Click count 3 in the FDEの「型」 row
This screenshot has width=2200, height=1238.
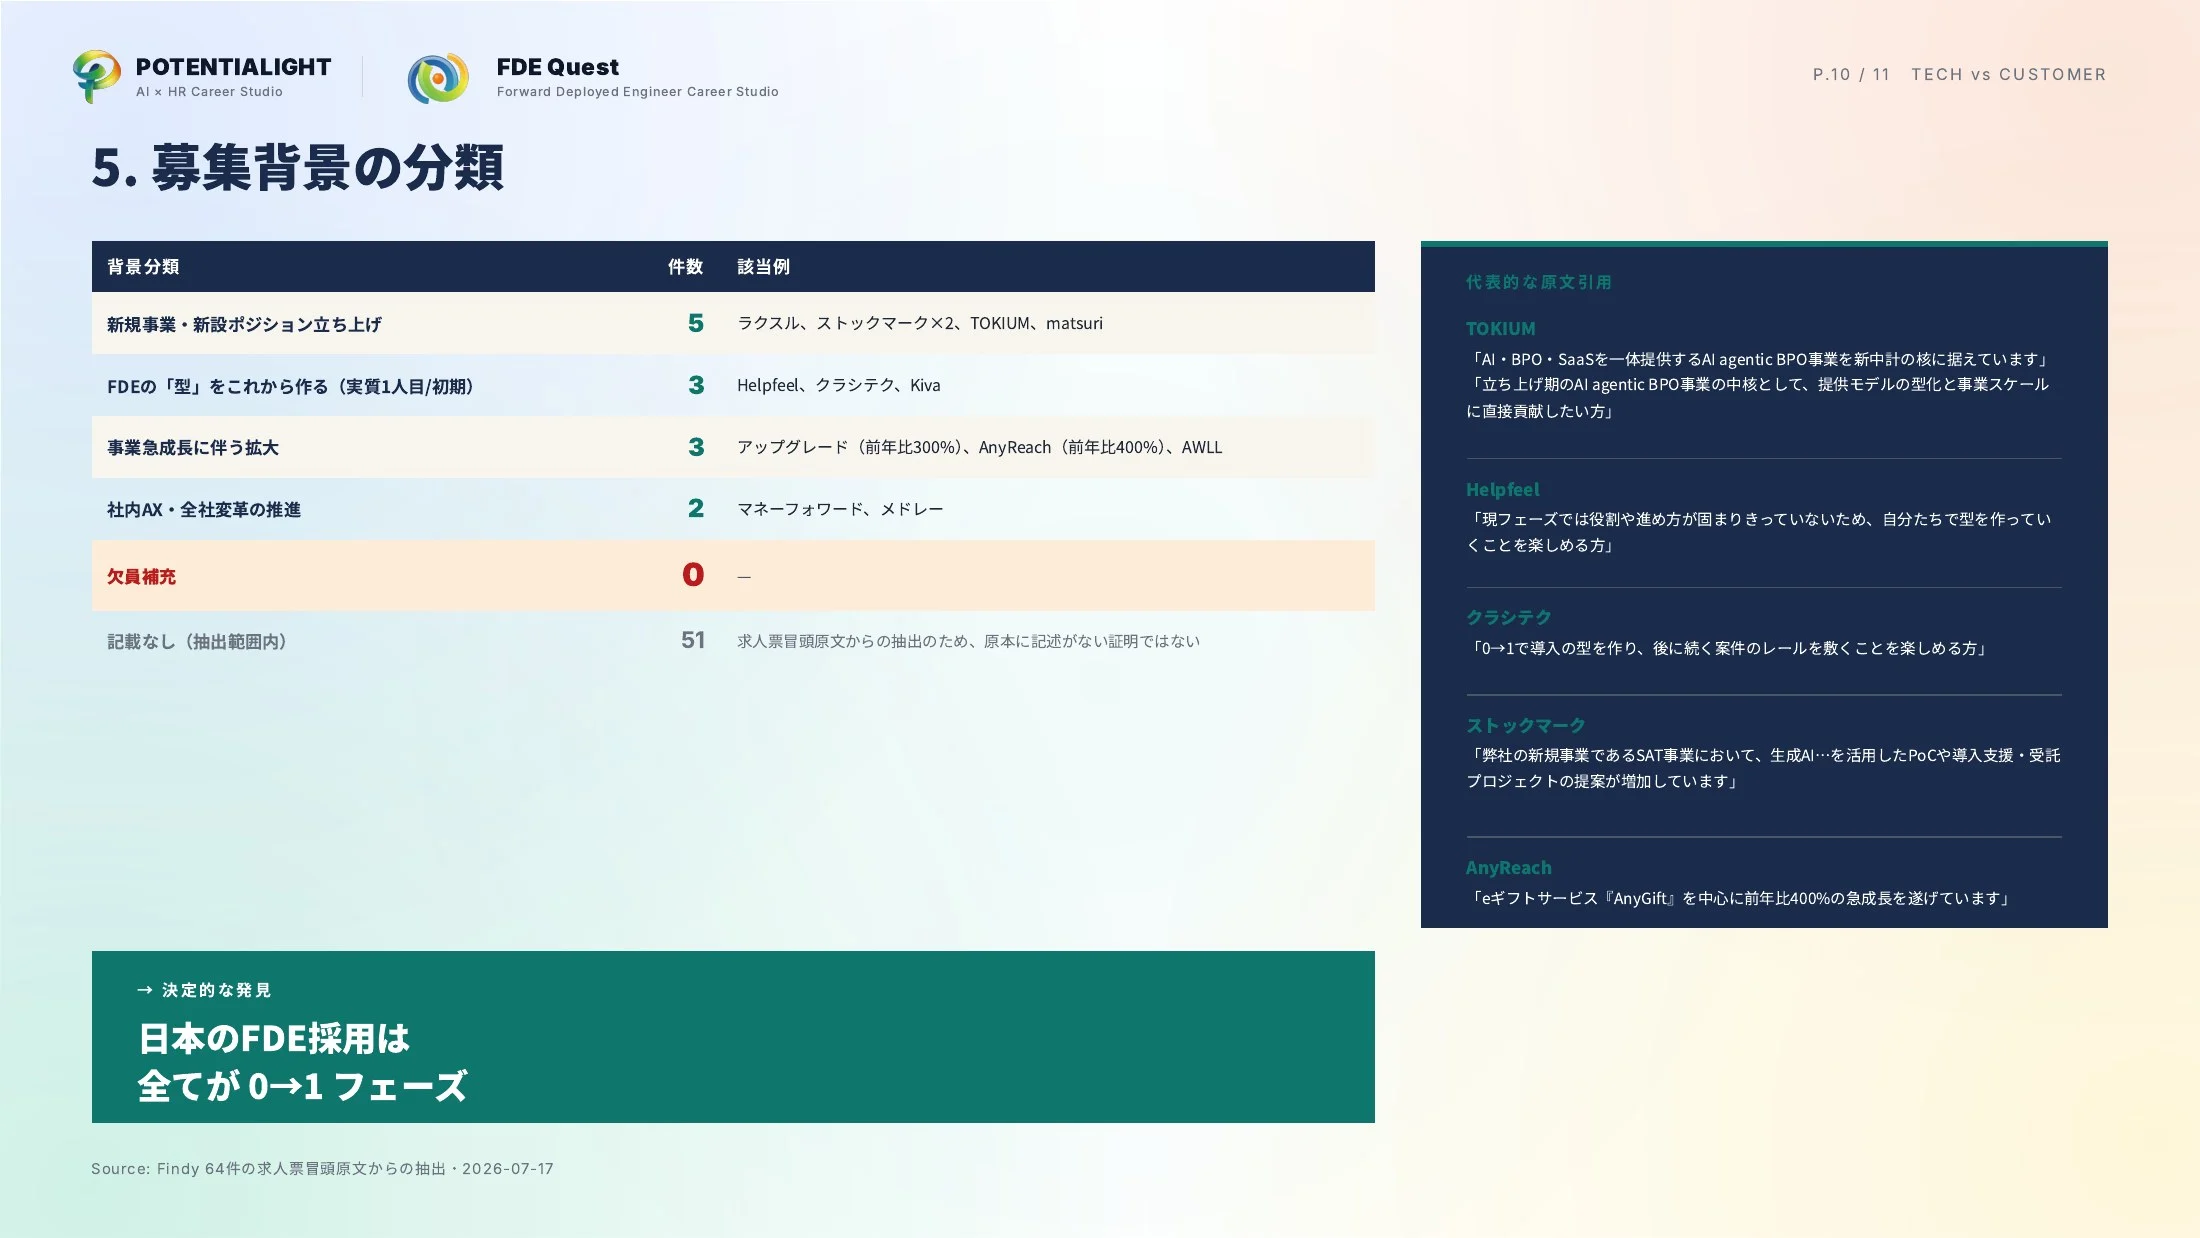(696, 385)
